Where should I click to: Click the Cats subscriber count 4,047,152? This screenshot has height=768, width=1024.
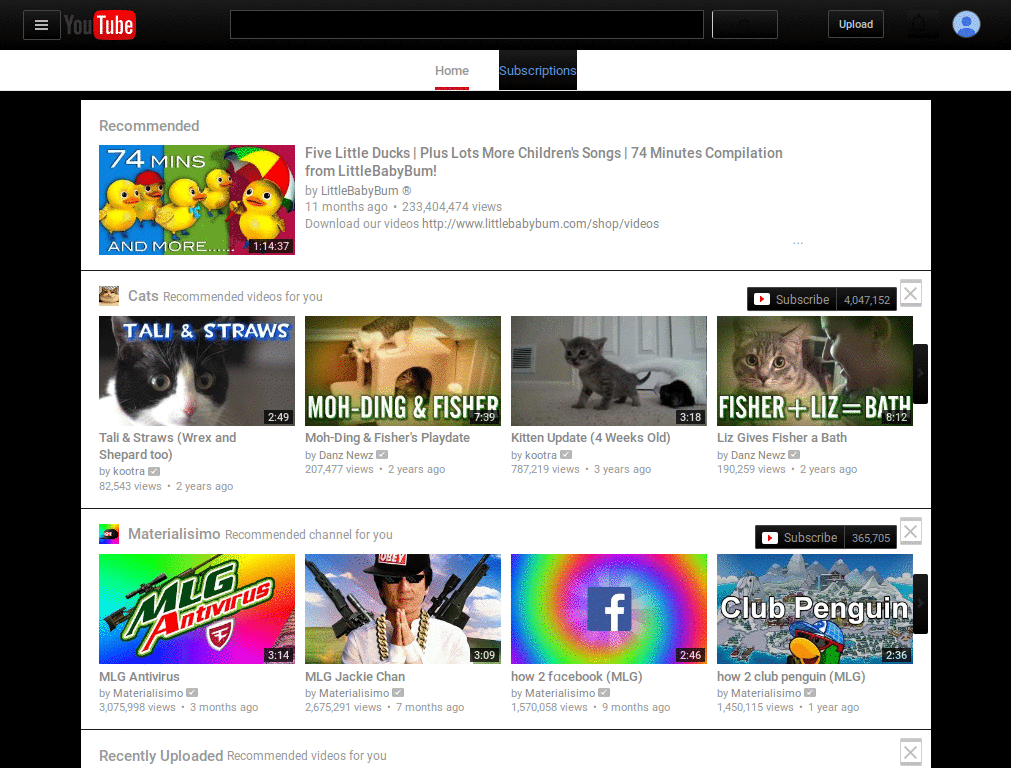[867, 300]
